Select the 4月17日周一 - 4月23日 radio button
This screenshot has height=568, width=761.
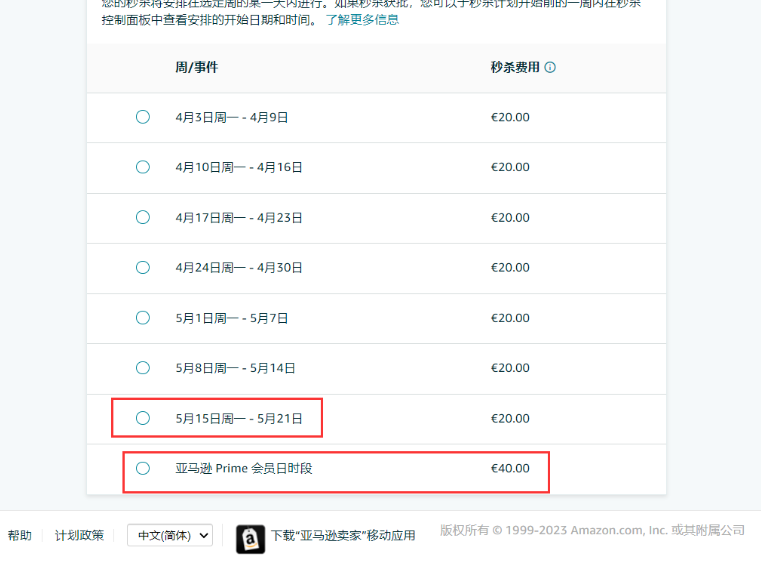pyautogui.click(x=143, y=217)
